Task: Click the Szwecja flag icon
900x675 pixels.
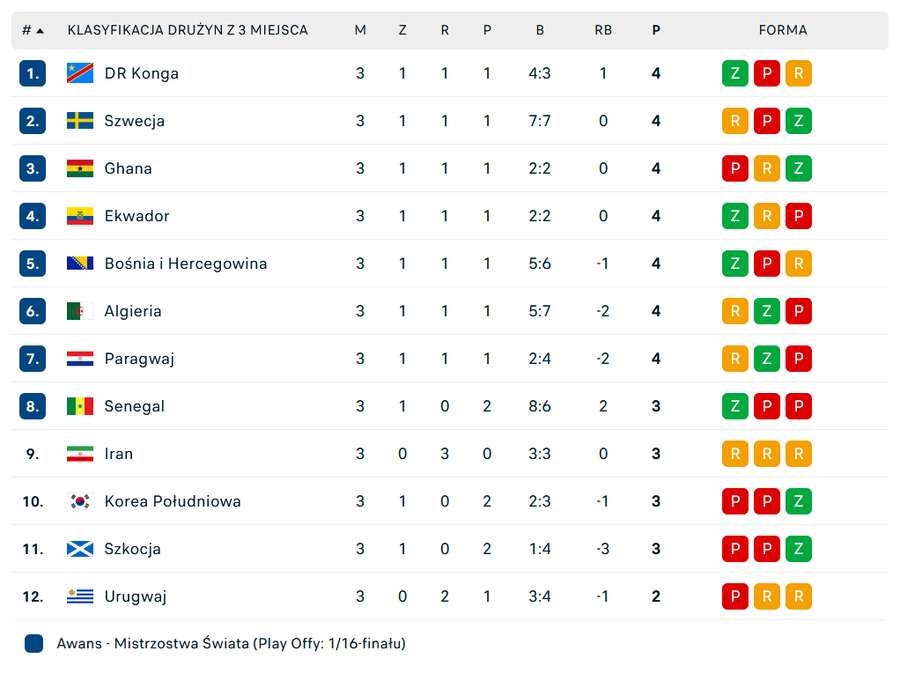Action: point(80,121)
